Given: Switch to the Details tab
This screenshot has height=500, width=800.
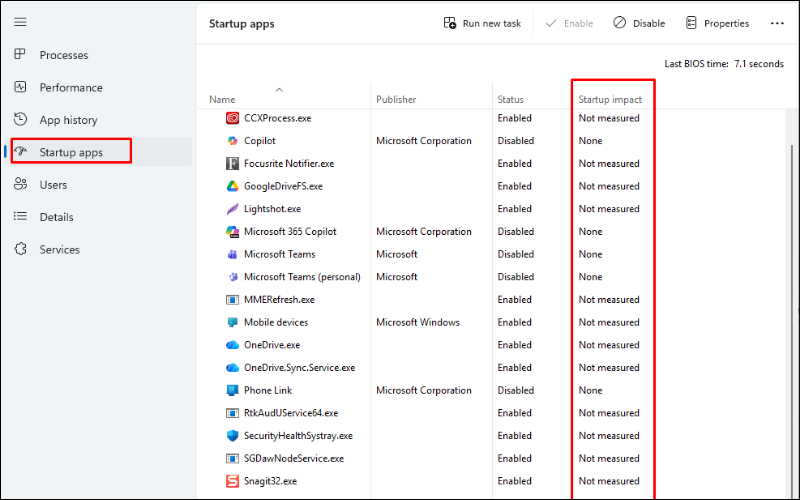Looking at the screenshot, I should click(58, 217).
